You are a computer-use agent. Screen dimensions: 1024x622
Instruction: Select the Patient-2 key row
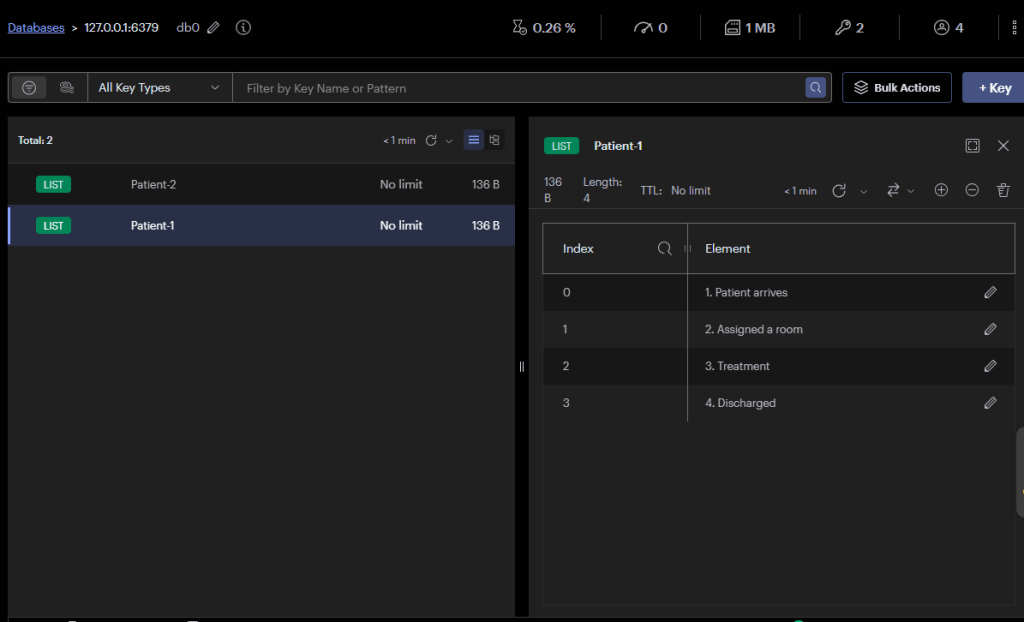tap(260, 185)
